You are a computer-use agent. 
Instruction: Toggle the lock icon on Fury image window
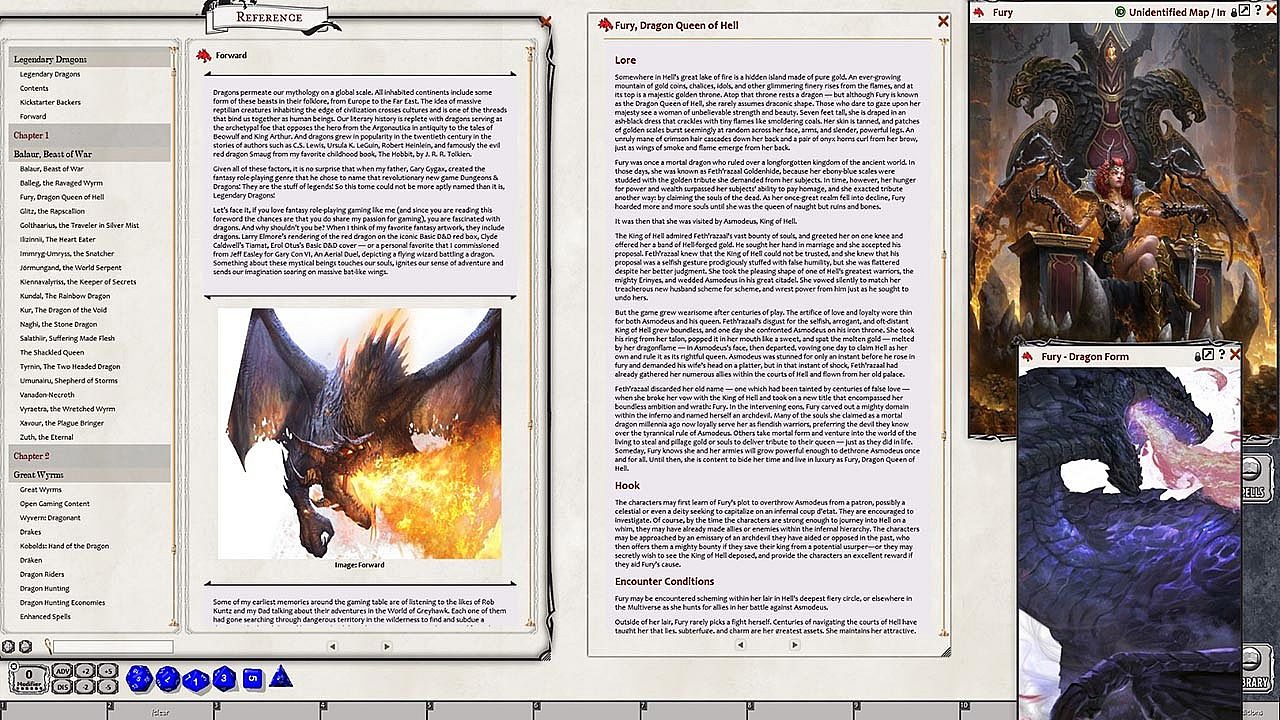1232,11
